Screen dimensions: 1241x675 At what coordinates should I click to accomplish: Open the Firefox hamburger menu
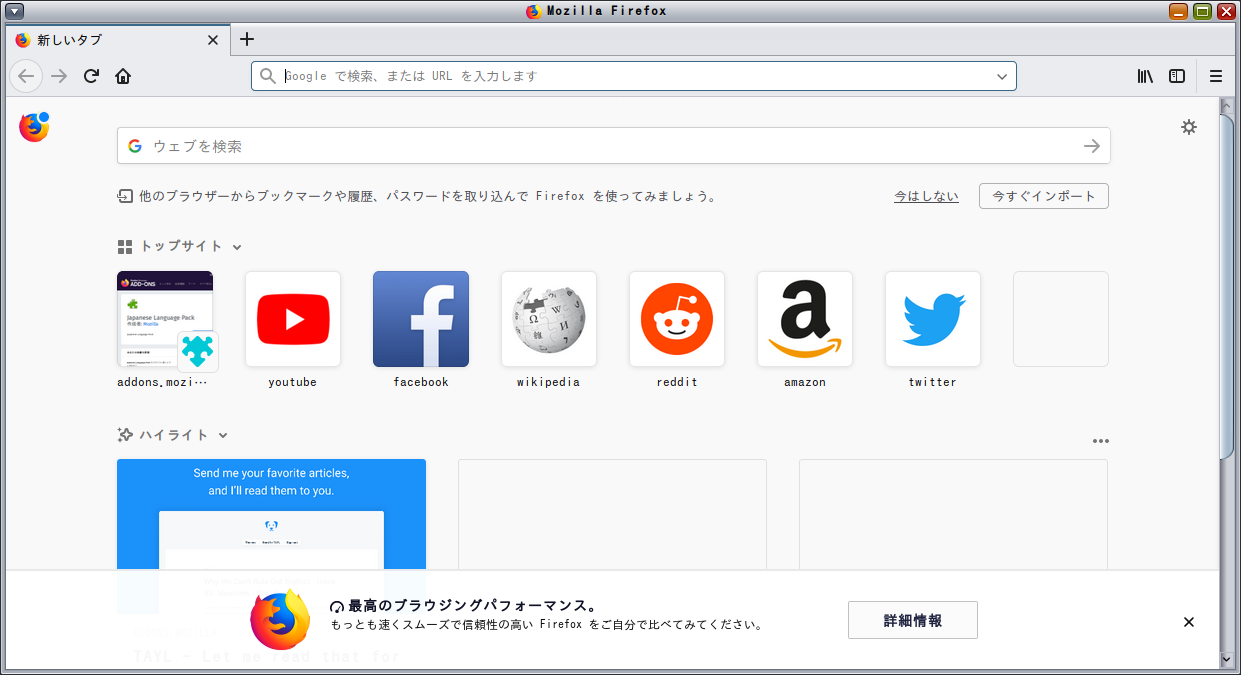pyautogui.click(x=1216, y=76)
